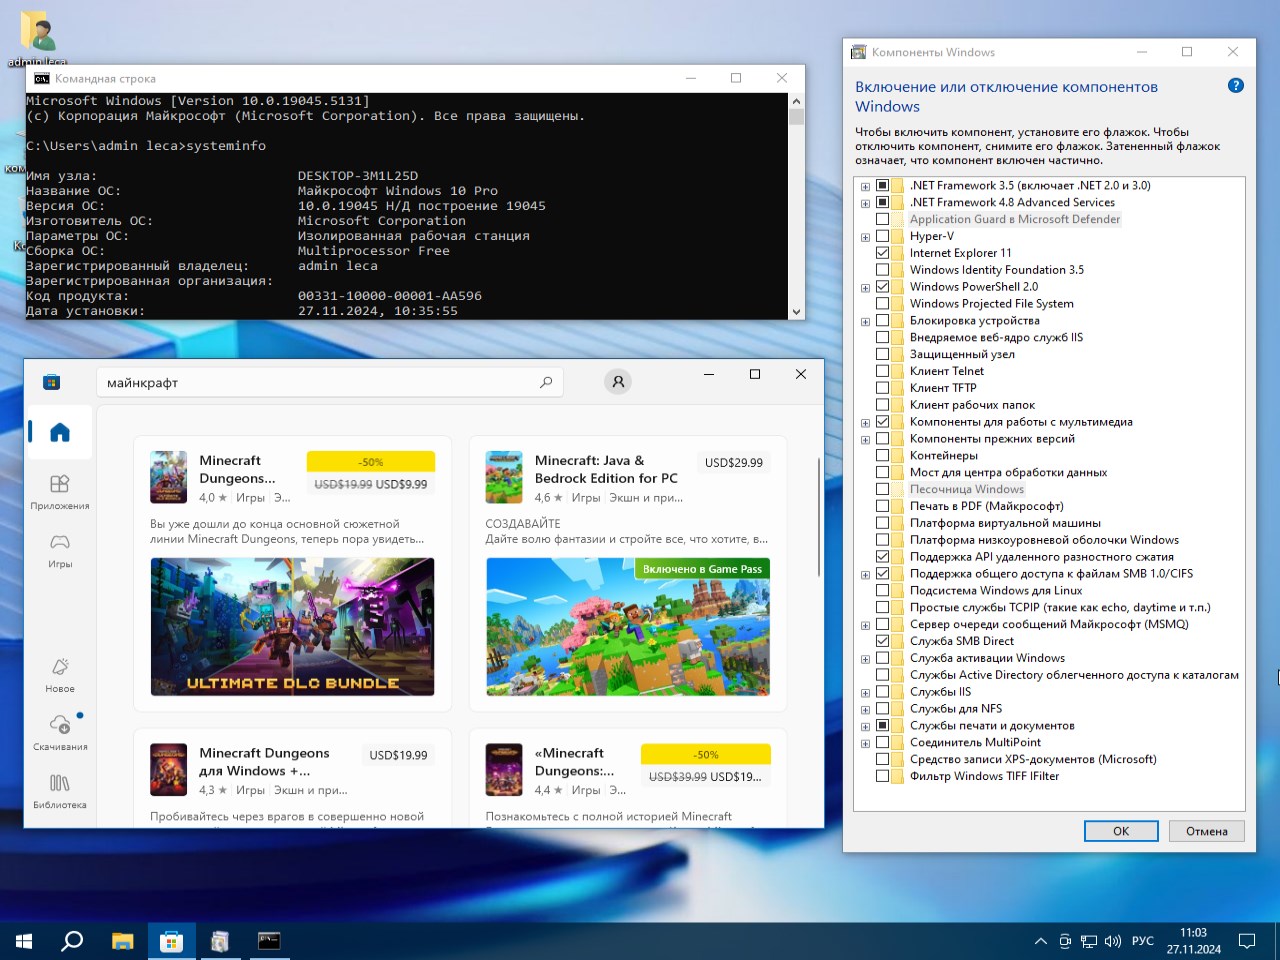The width and height of the screenshot is (1280, 960).
Task: Open help for Windows Components dialog
Action: click(x=1235, y=86)
